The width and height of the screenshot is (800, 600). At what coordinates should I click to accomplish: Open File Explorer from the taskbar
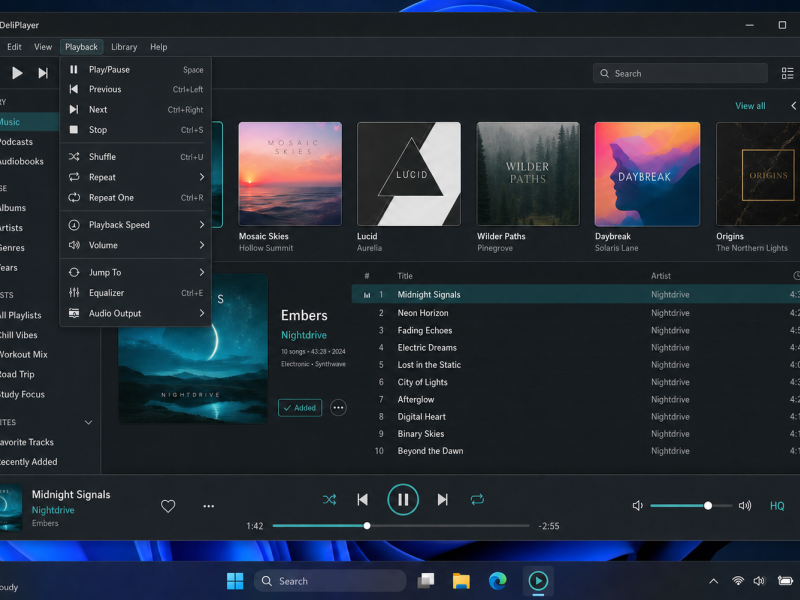tap(461, 581)
